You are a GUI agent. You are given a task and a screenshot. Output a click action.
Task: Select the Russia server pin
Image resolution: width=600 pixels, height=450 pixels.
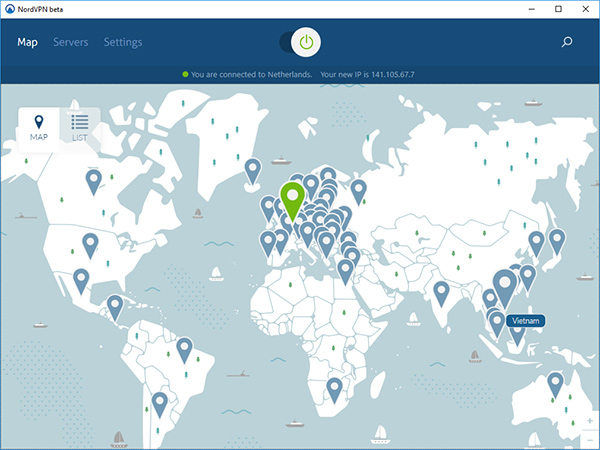pyautogui.click(x=359, y=192)
